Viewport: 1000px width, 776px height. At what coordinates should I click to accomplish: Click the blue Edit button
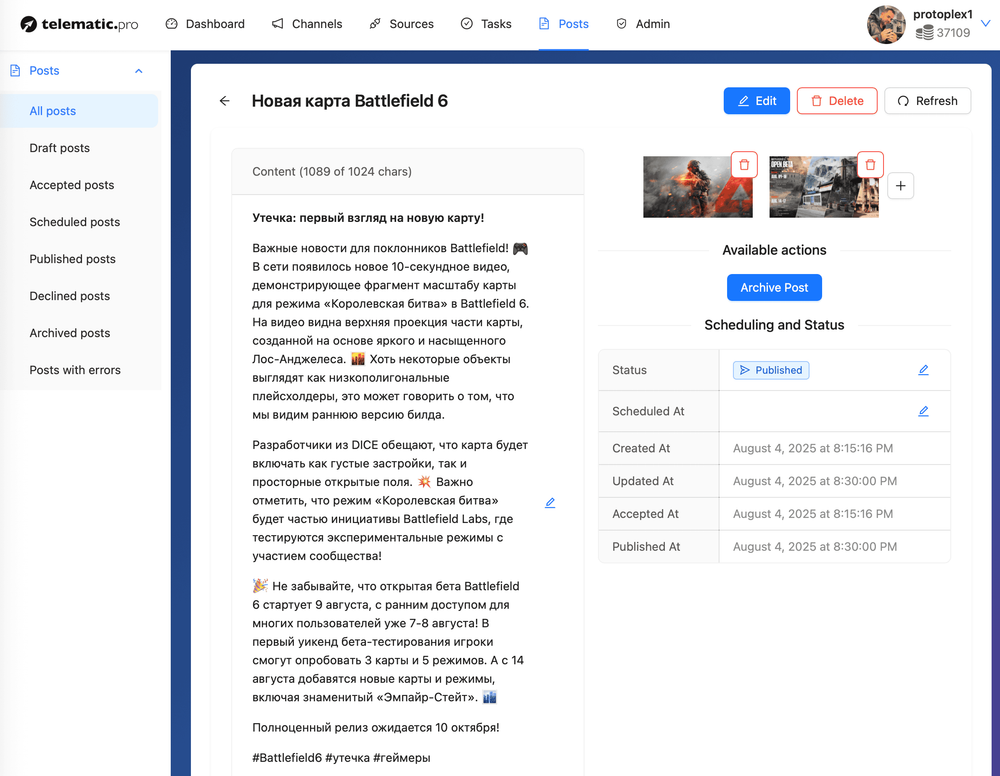756,101
